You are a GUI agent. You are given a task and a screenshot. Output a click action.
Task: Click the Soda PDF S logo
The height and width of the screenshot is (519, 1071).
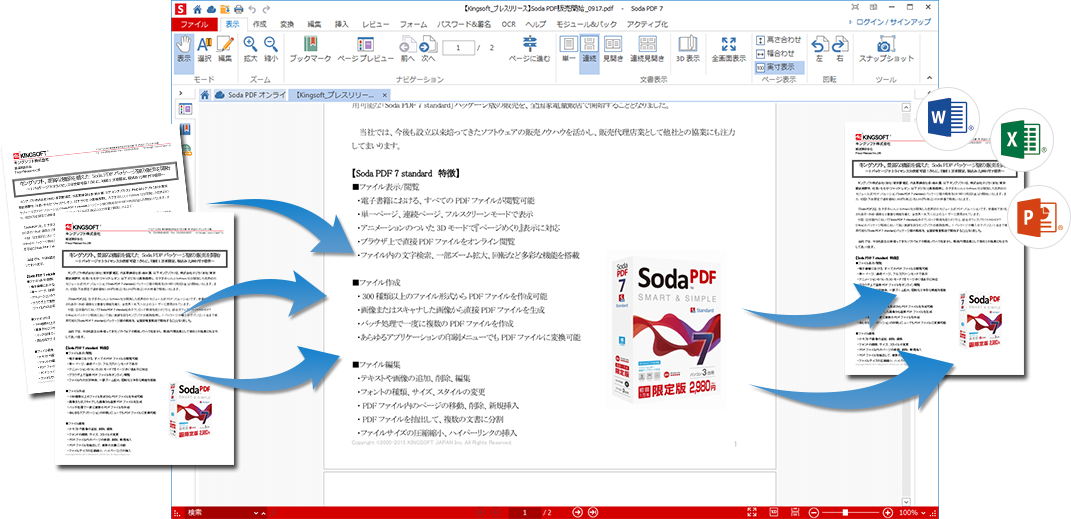[x=180, y=9]
